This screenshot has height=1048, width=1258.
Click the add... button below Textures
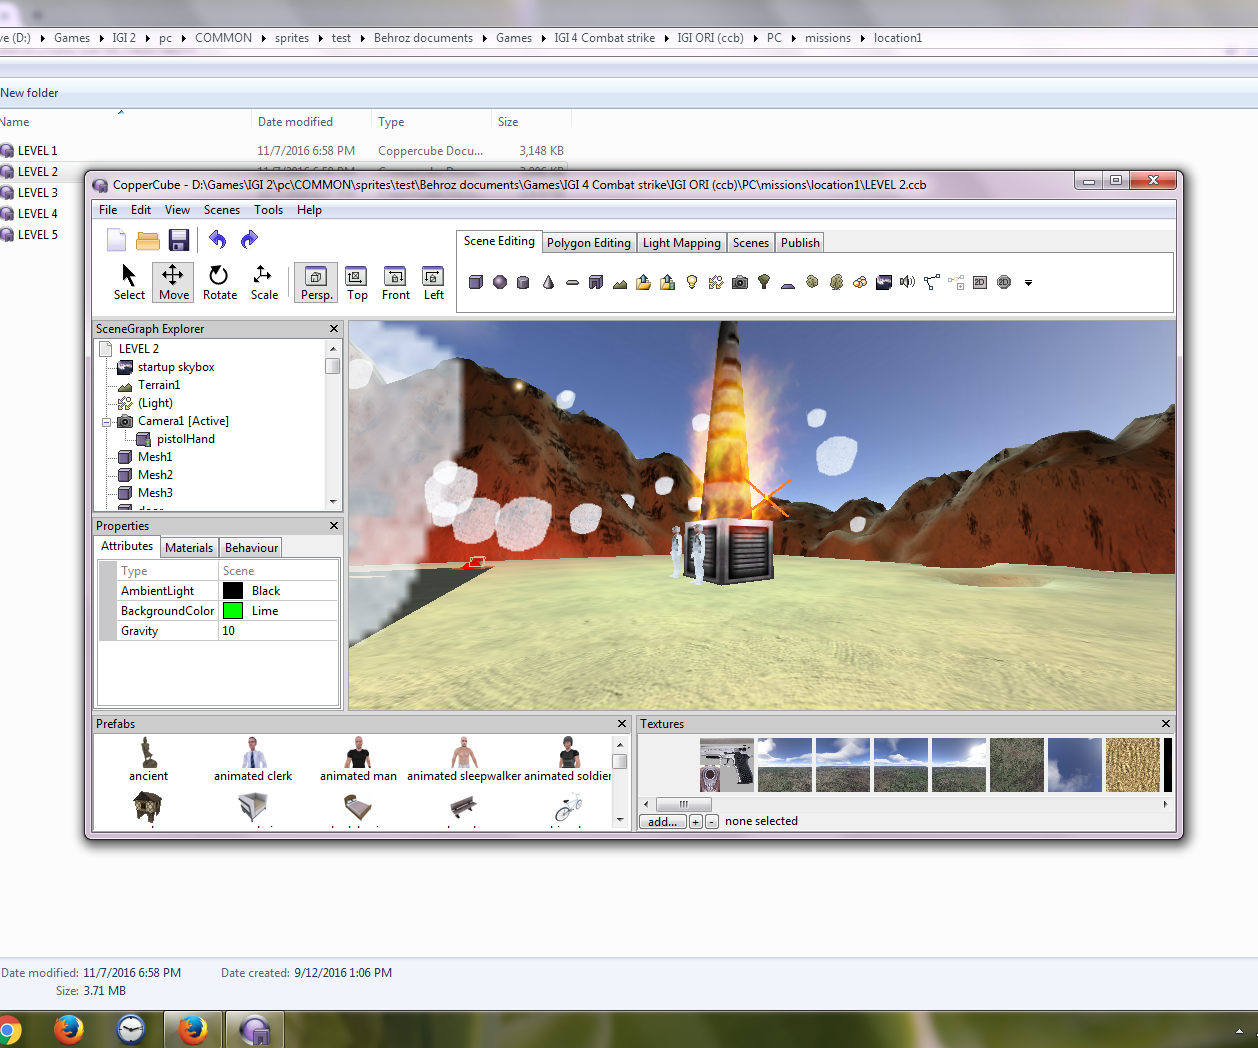[x=661, y=821]
